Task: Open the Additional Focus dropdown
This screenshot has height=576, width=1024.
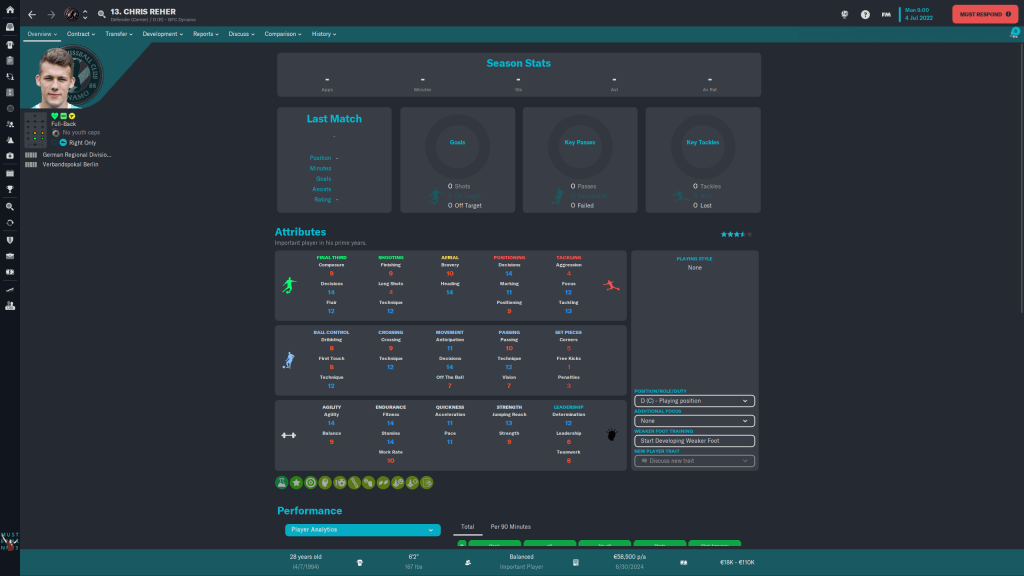Action: pyautogui.click(x=693, y=421)
